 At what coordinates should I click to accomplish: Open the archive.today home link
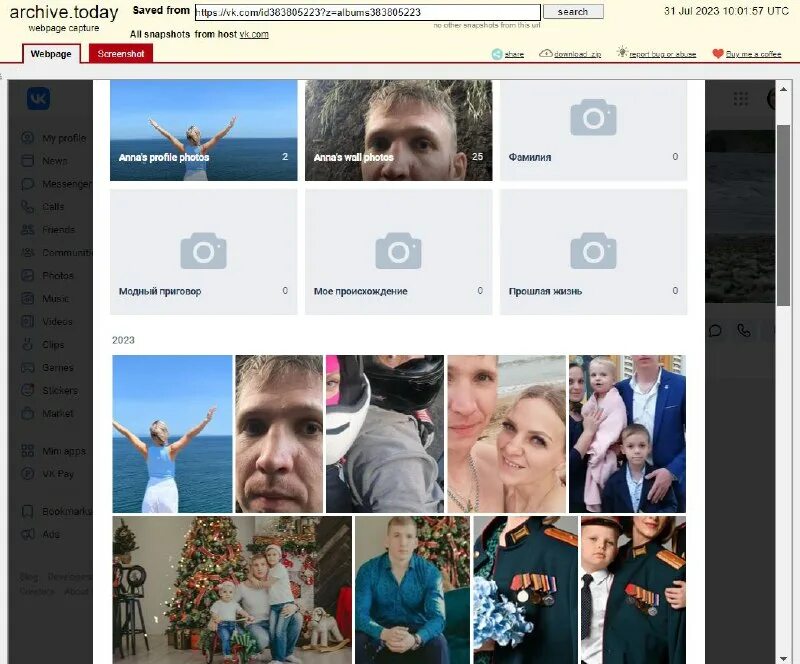(x=64, y=12)
